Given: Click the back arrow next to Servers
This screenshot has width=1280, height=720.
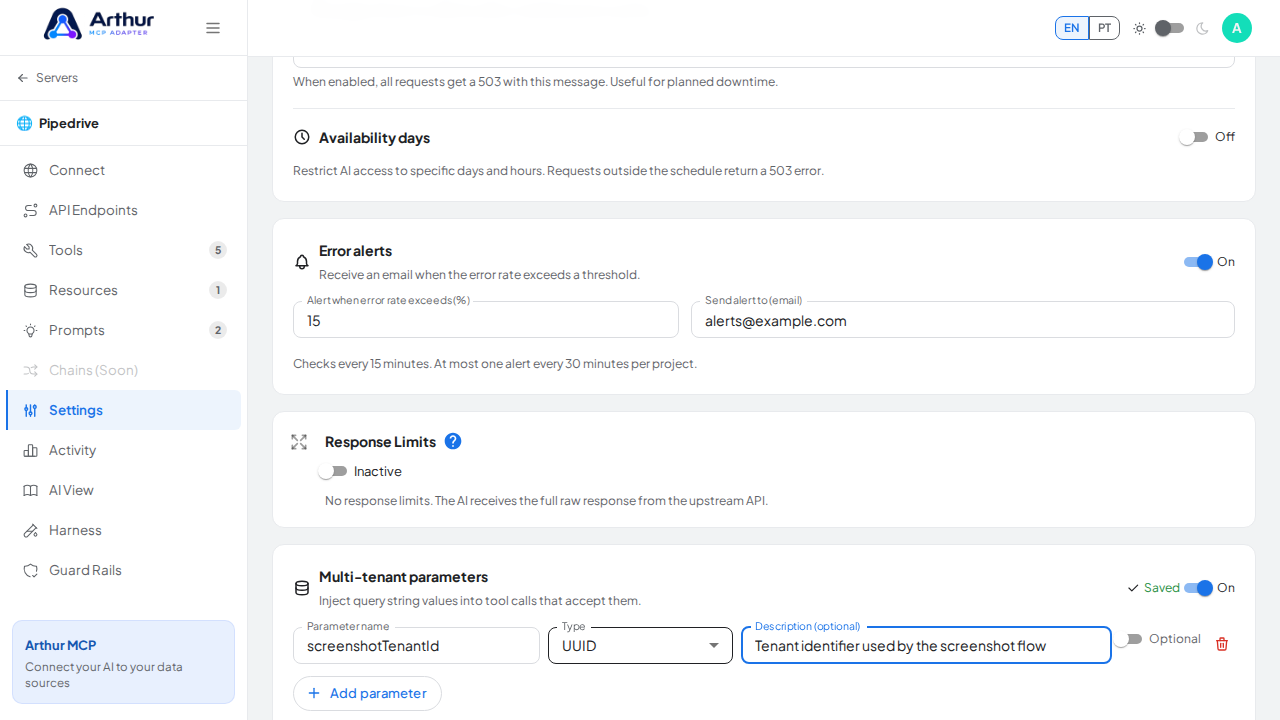Looking at the screenshot, I should 23,78.
